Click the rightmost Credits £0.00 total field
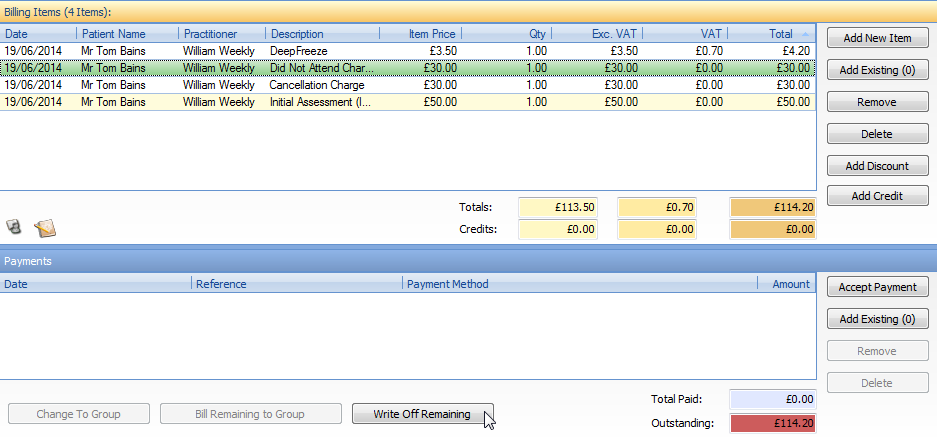Viewport: 937px width, 442px height. (773, 229)
